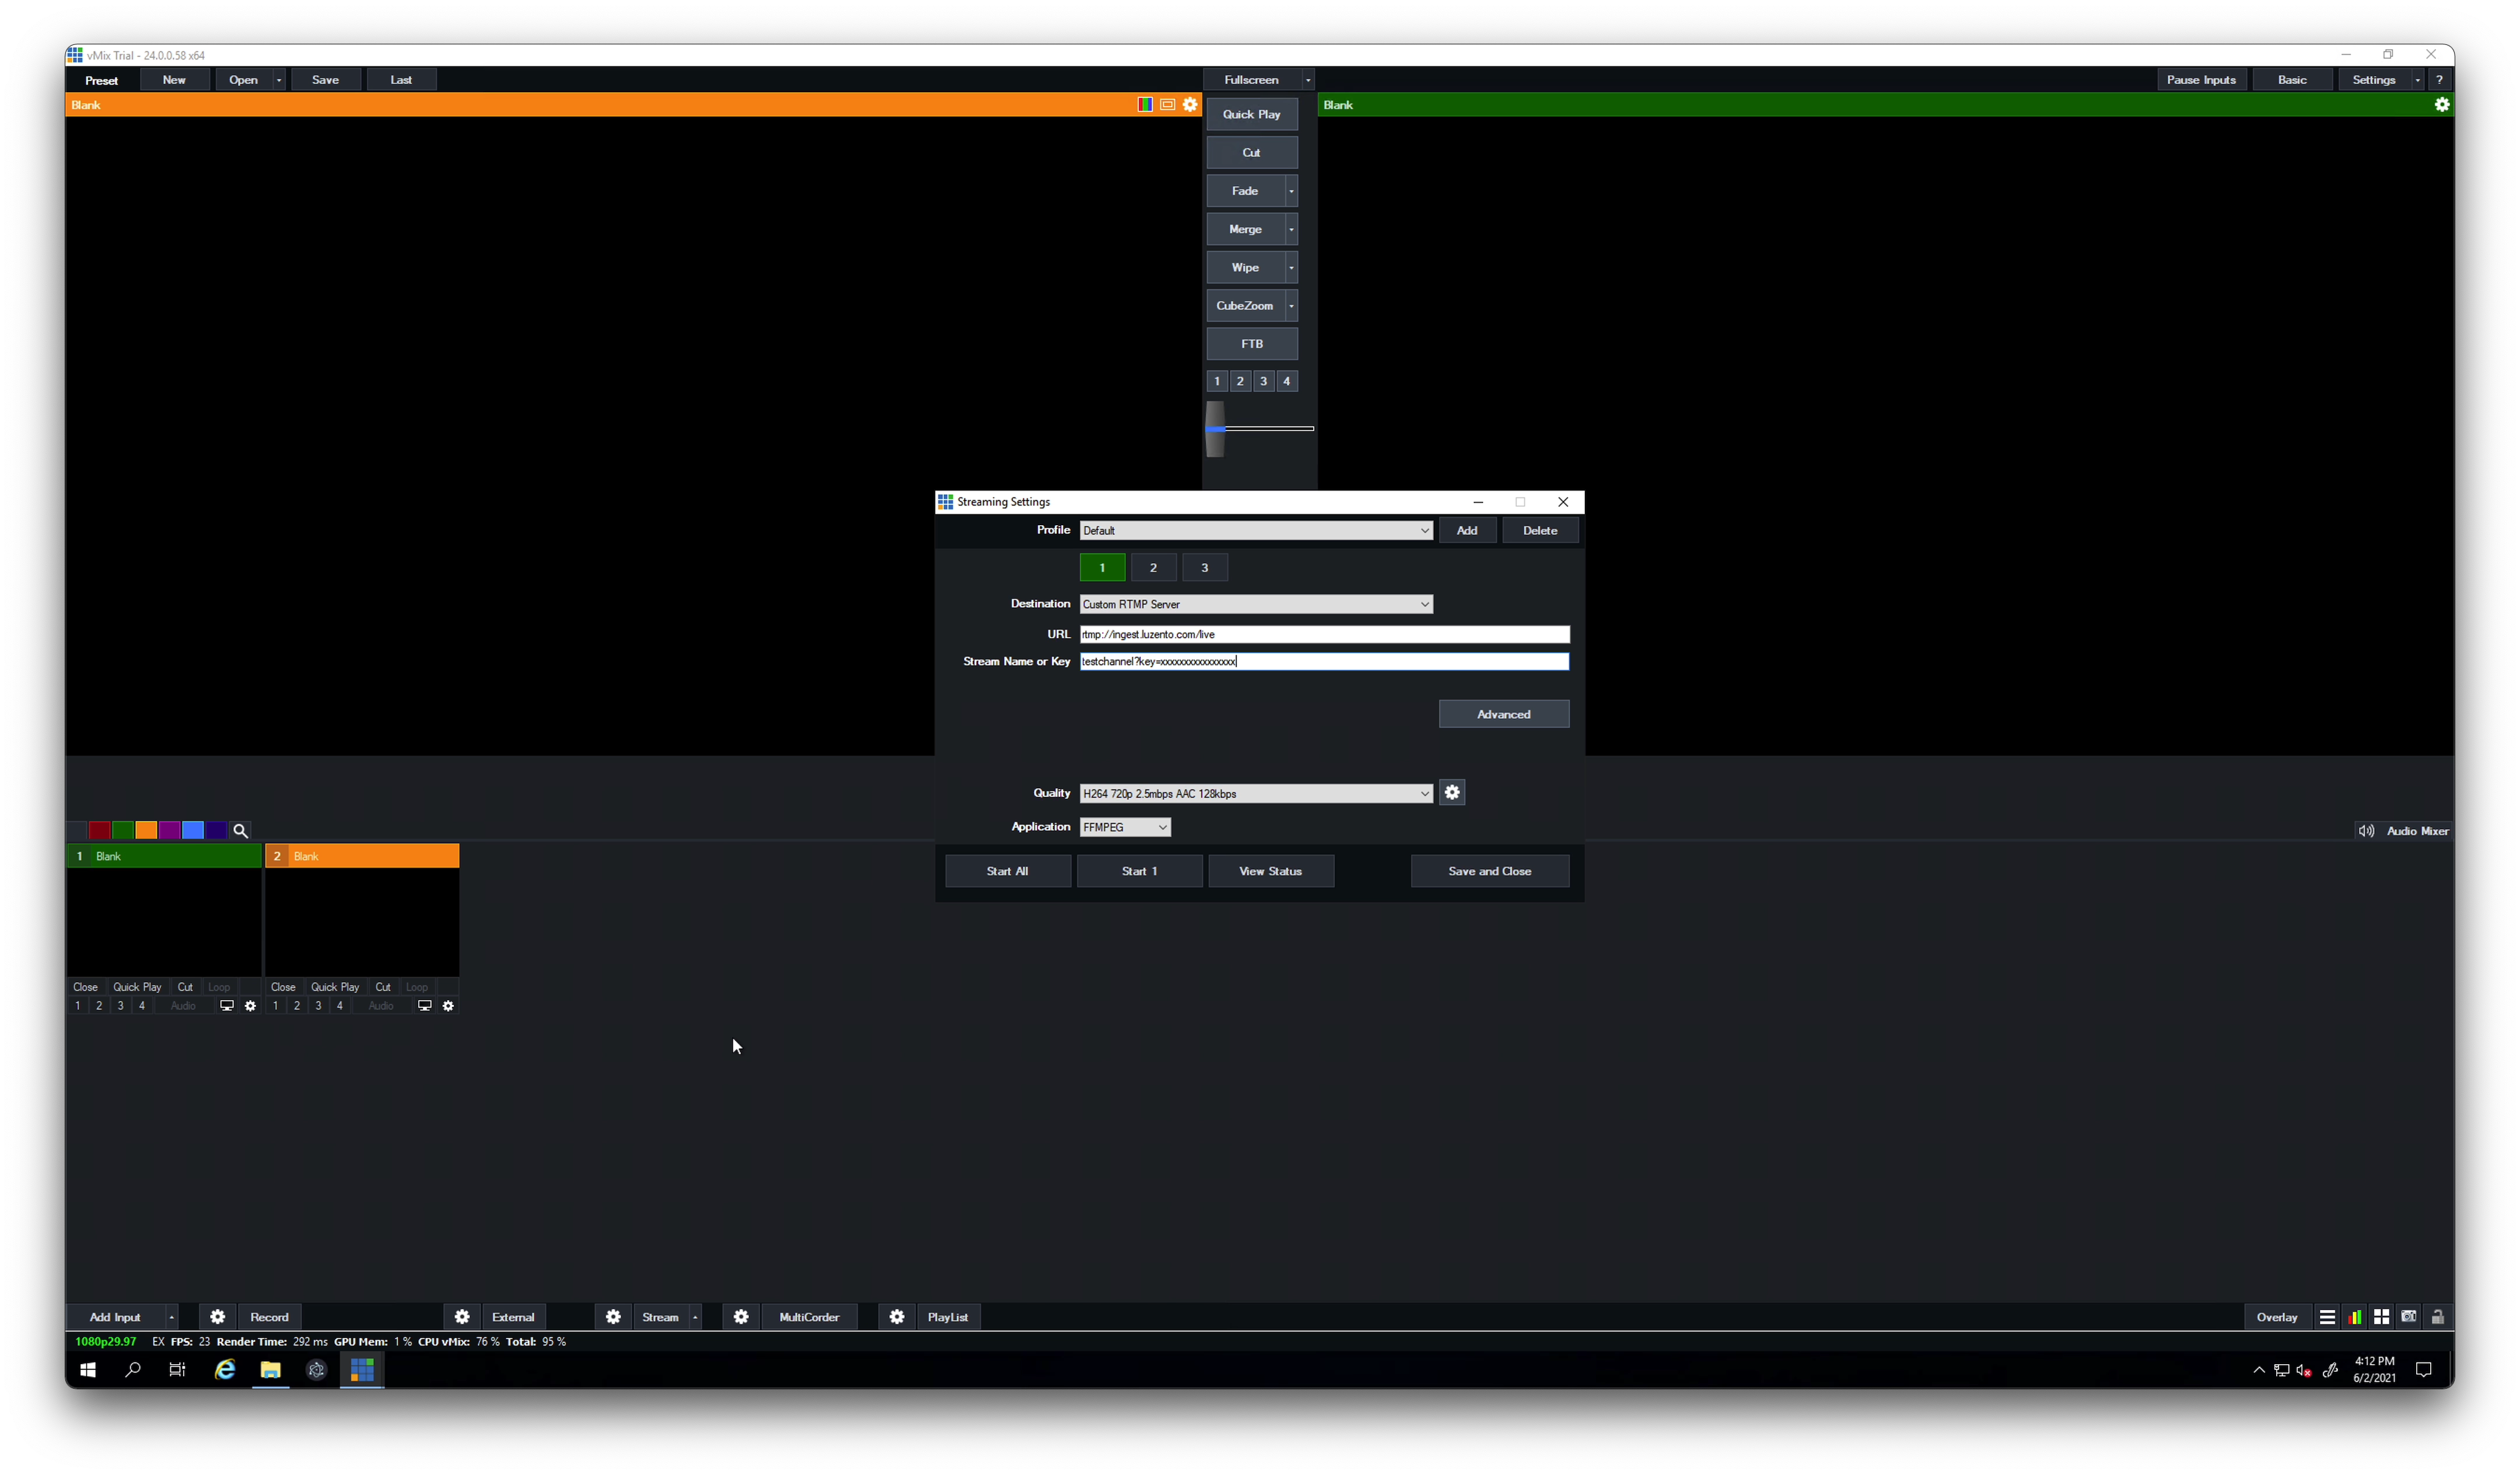Image resolution: width=2520 pixels, height=1475 pixels.
Task: Click the snapshot camera icon
Action: pos(2409,1317)
